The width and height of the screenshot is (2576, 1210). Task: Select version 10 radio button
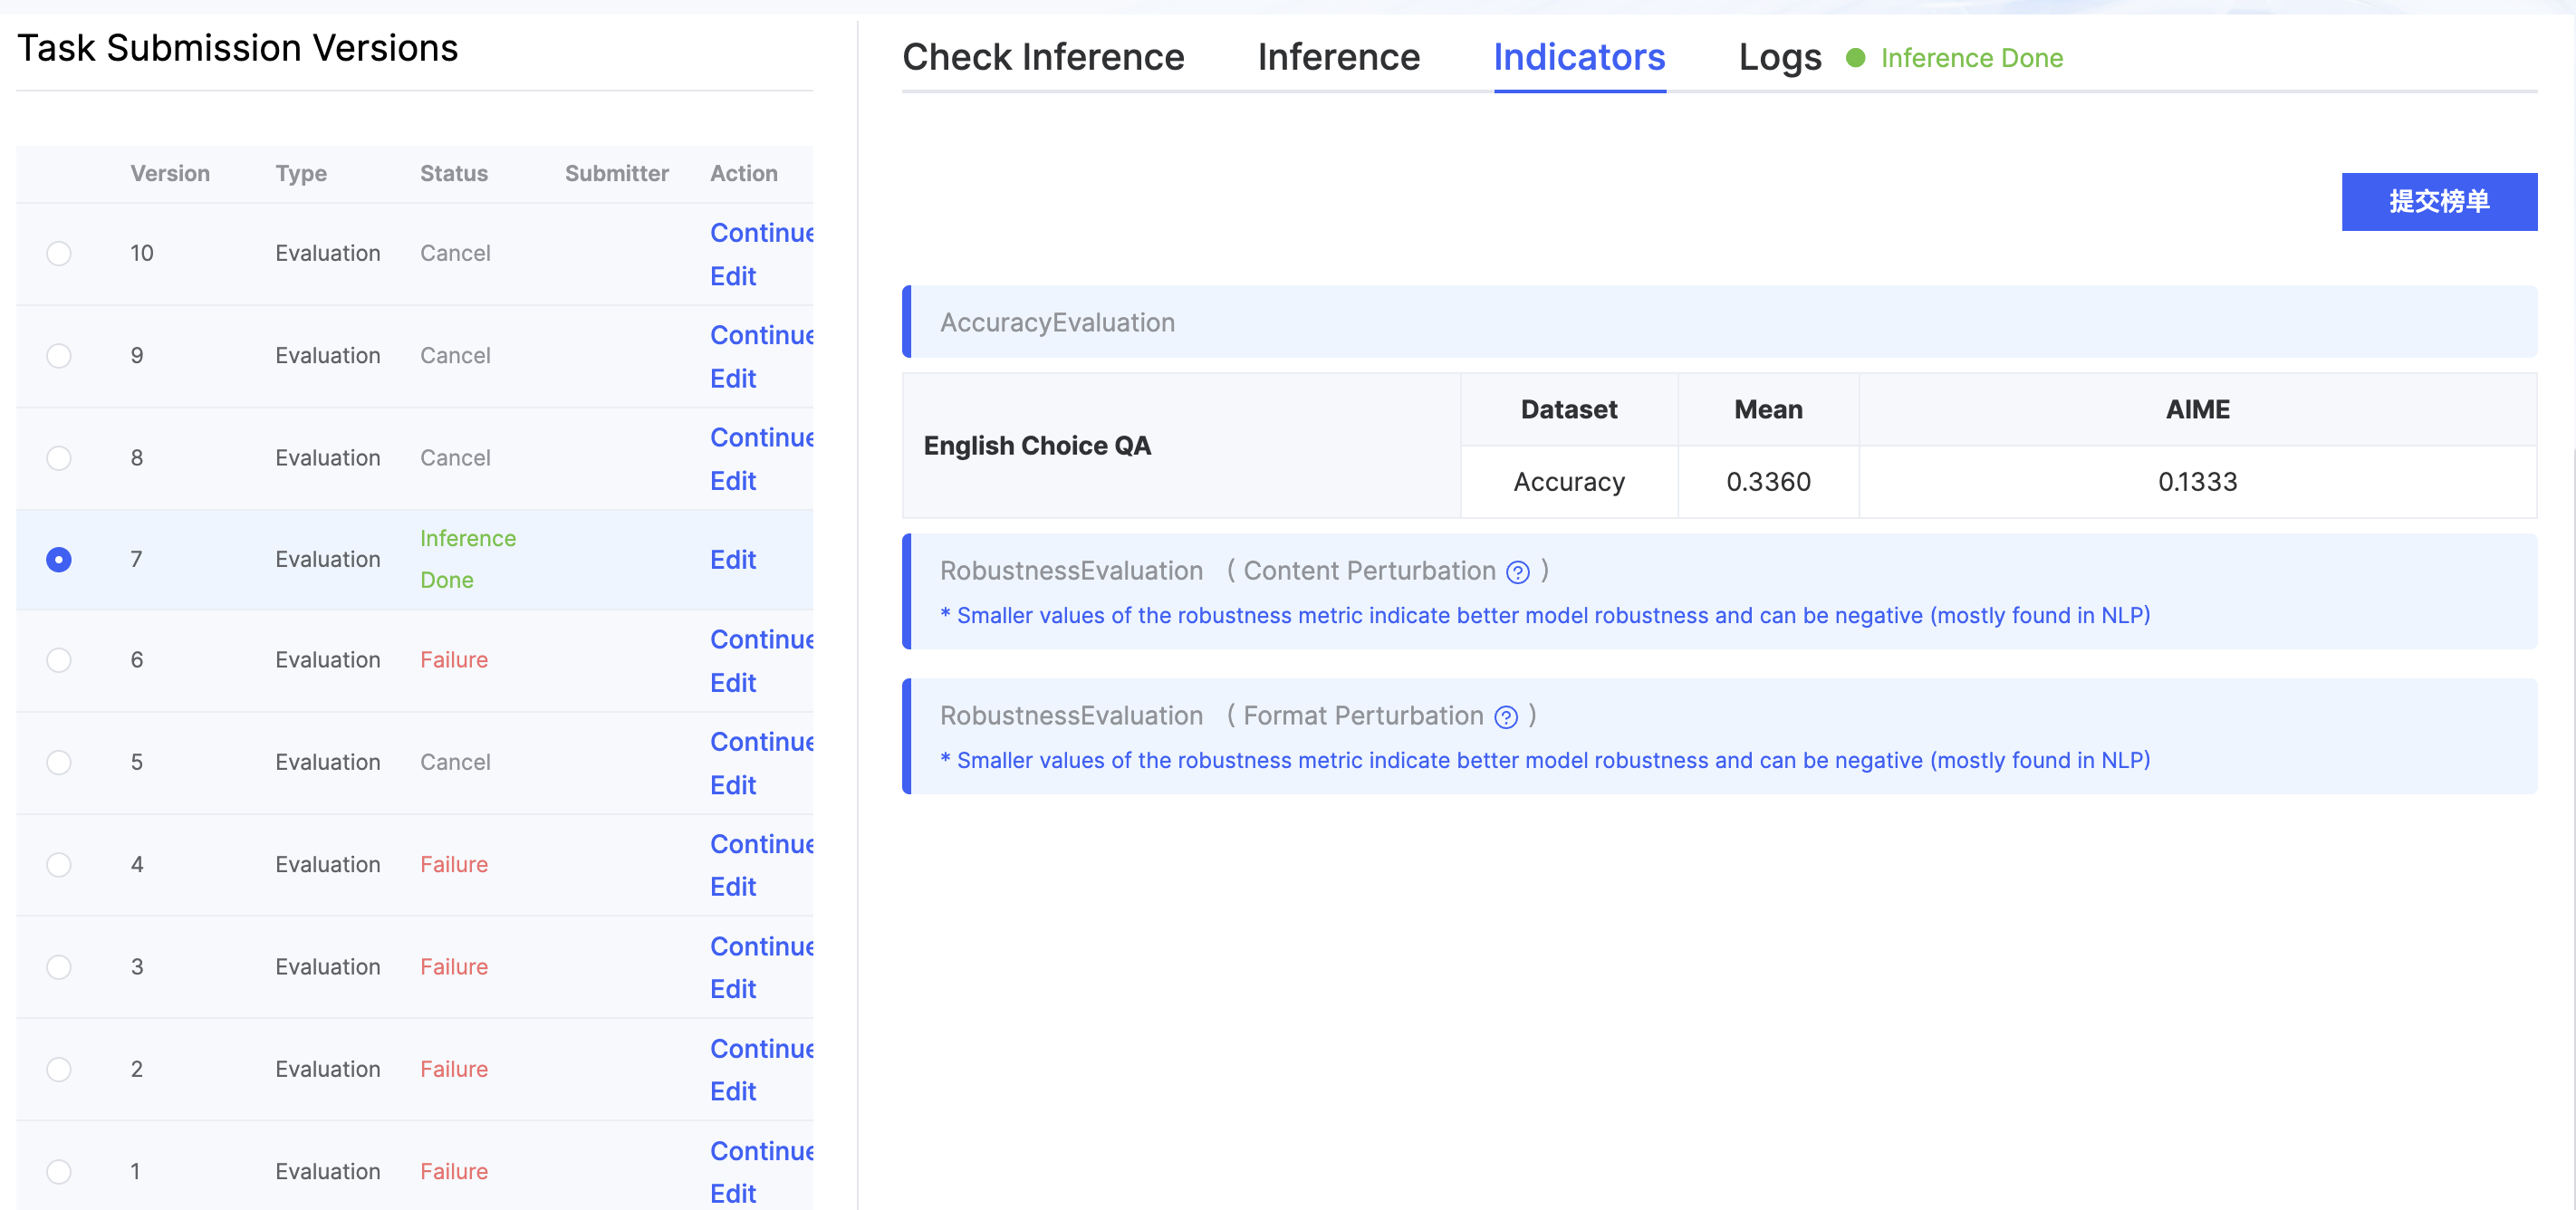tap(59, 253)
